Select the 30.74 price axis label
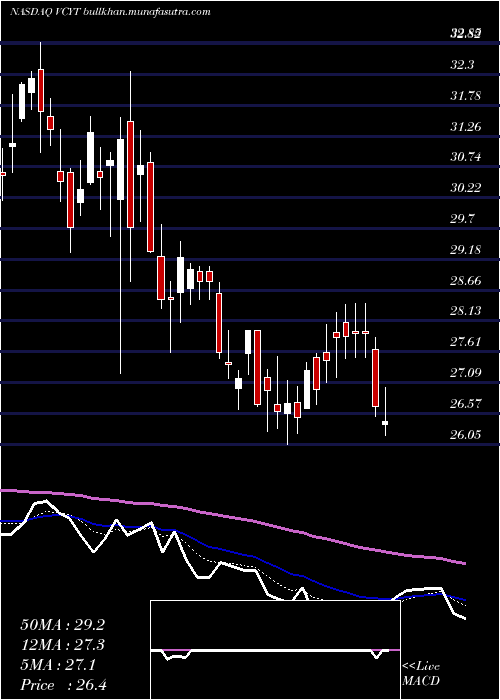The height and width of the screenshot is (700, 500). [466, 157]
